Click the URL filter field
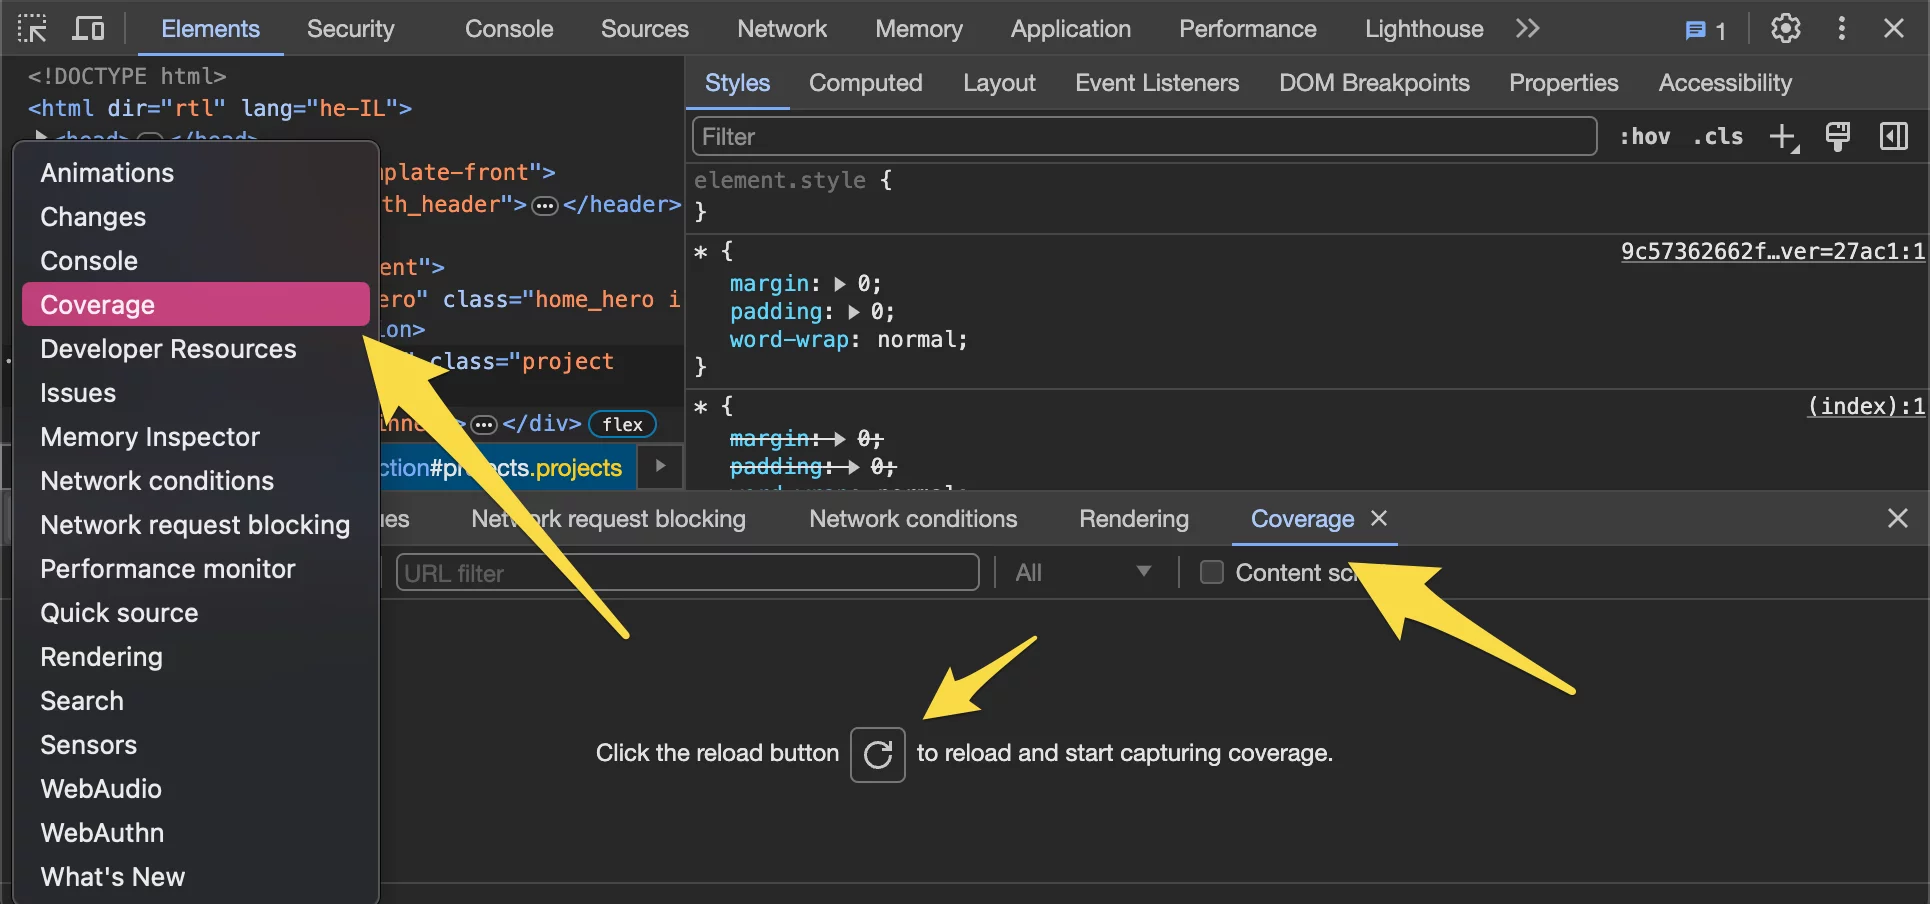1930x904 pixels. click(688, 573)
